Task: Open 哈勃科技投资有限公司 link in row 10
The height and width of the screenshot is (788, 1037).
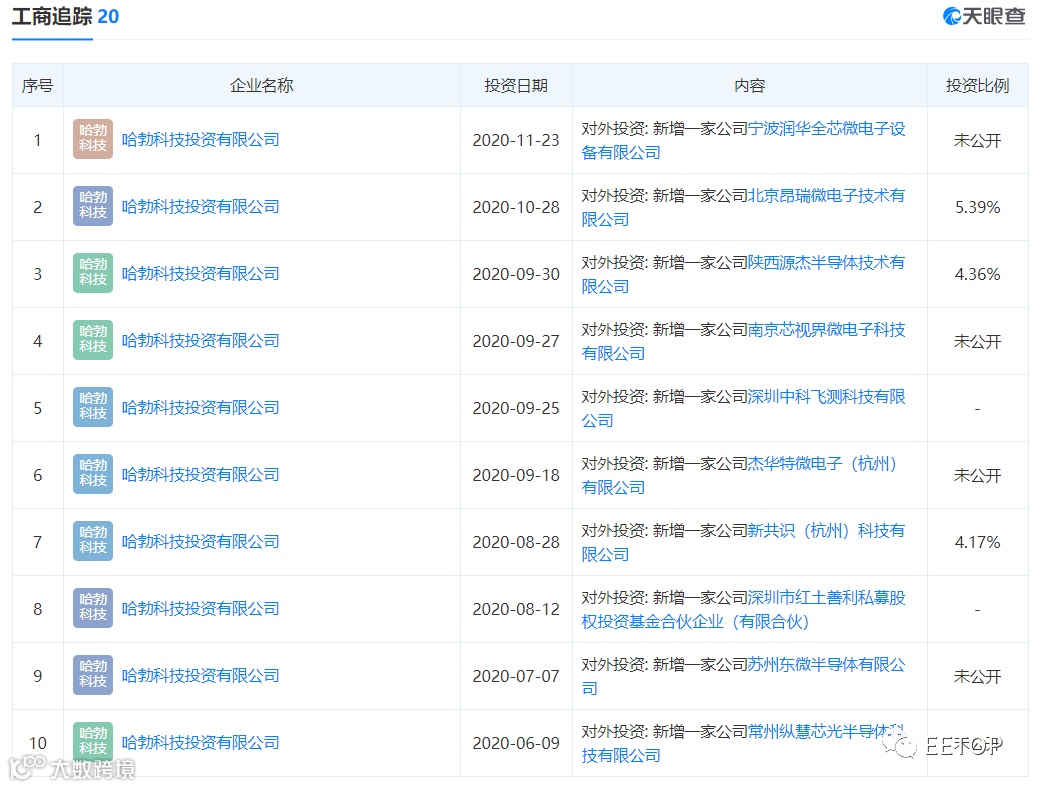Action: [200, 742]
